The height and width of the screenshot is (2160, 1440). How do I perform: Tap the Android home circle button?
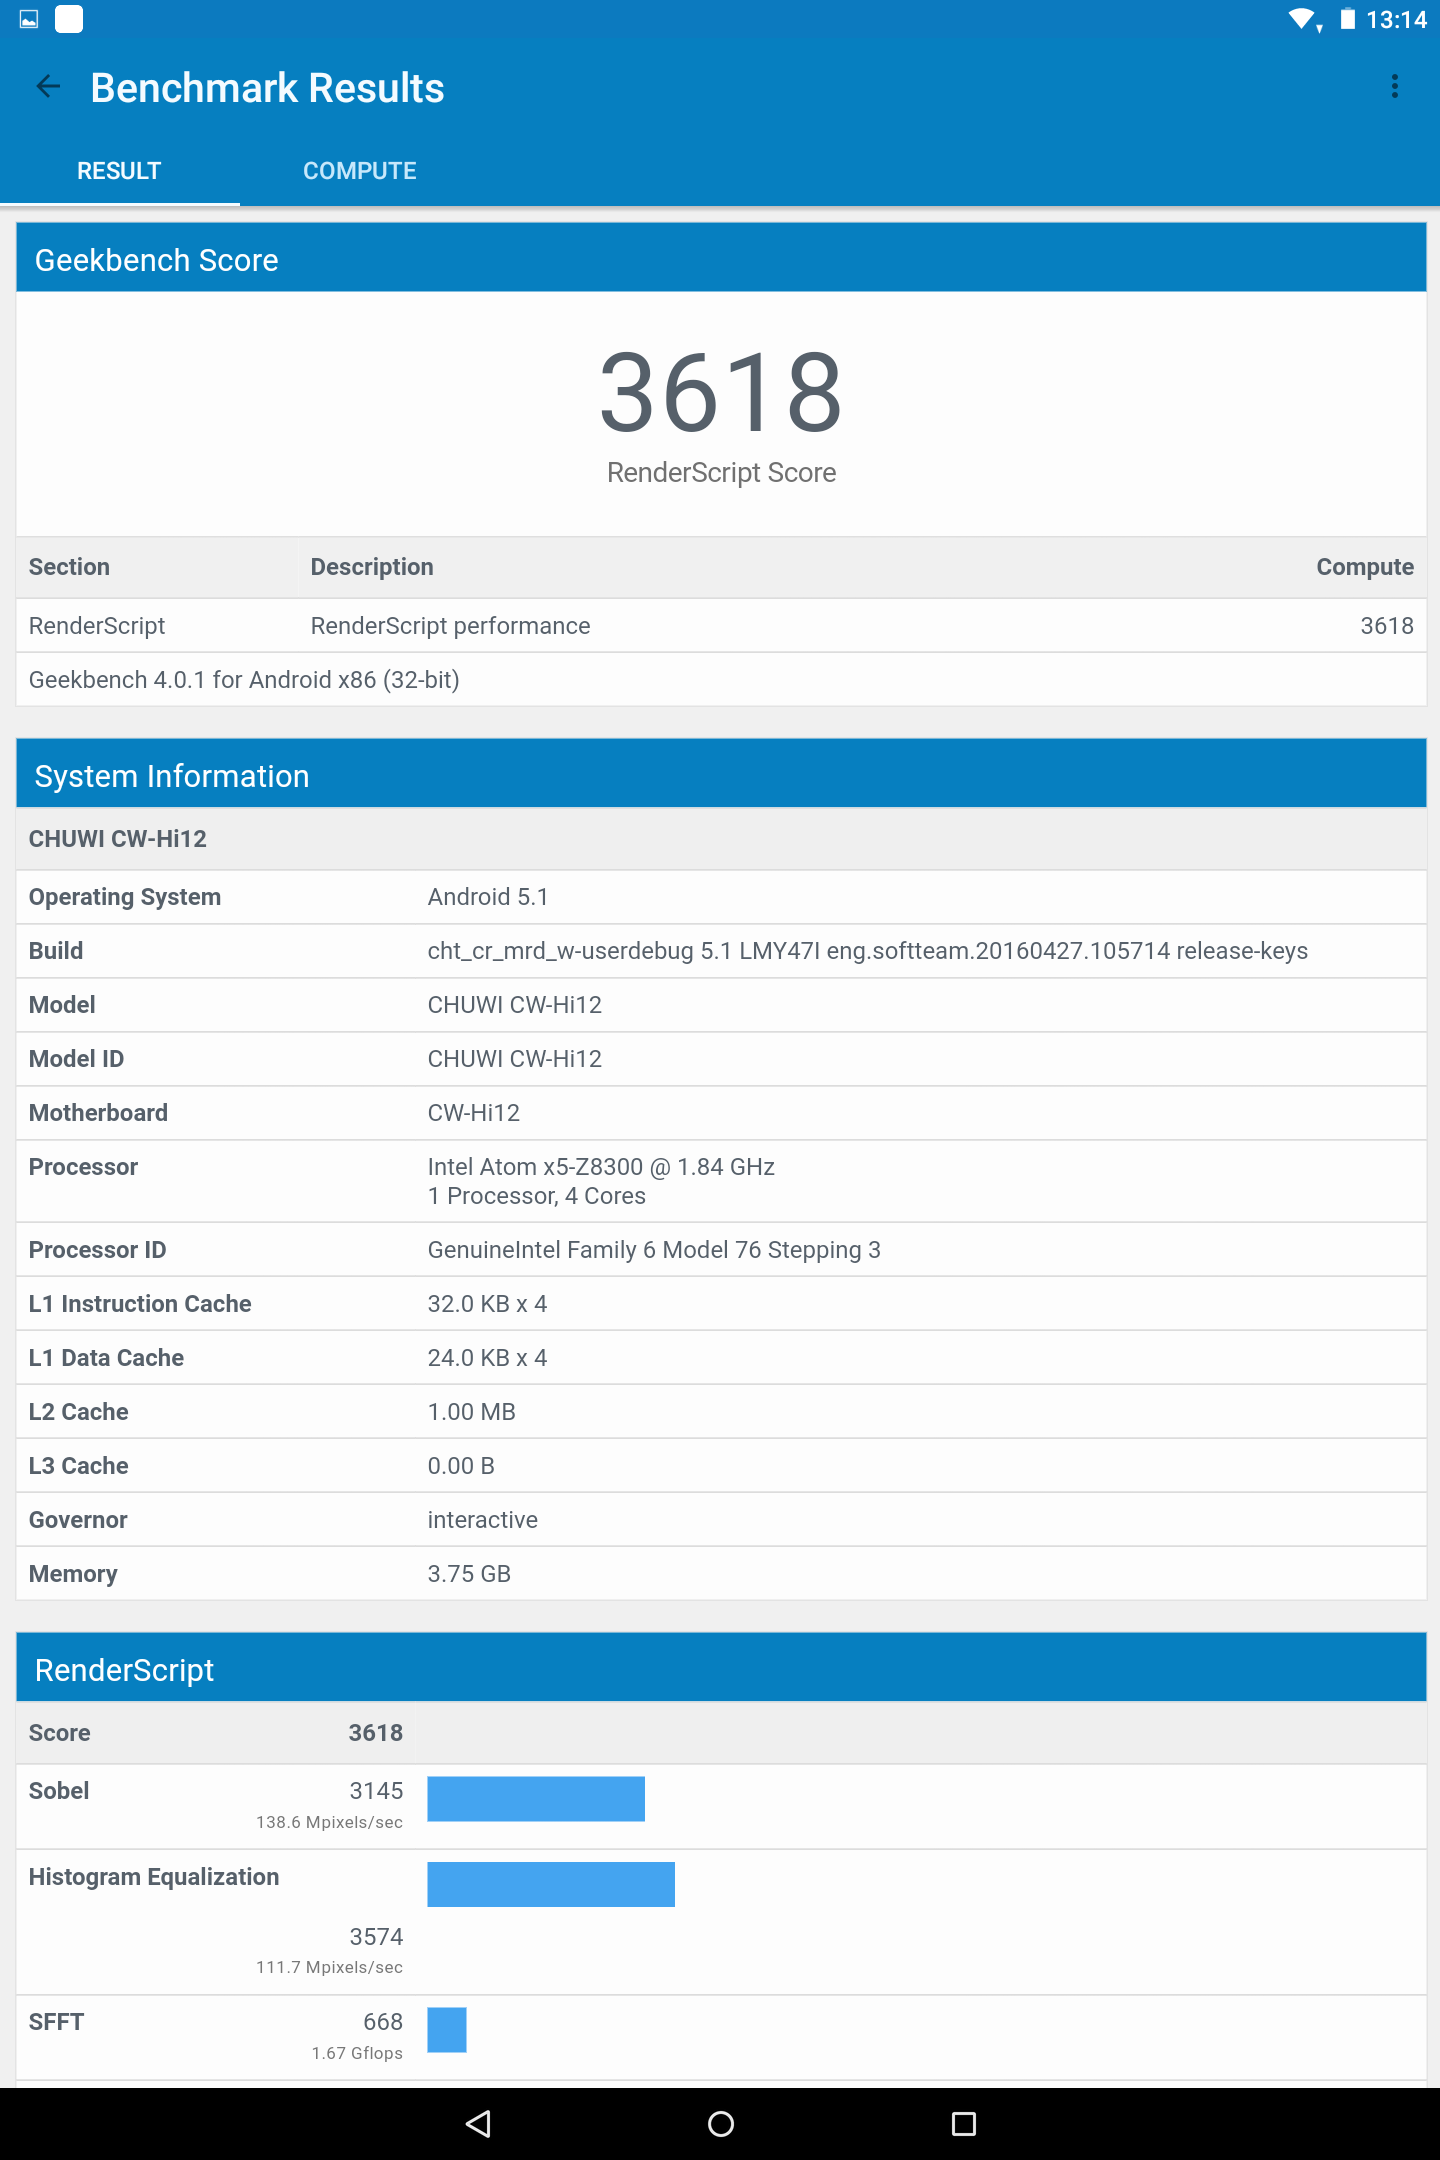pyautogui.click(x=720, y=2124)
